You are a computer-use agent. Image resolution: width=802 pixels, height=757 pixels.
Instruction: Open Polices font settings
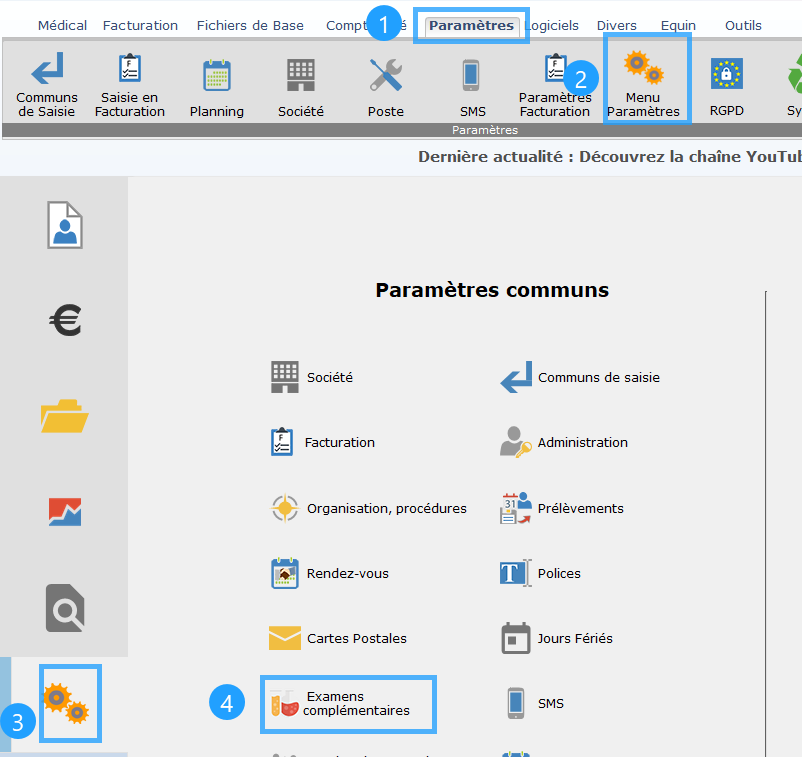tap(540, 573)
